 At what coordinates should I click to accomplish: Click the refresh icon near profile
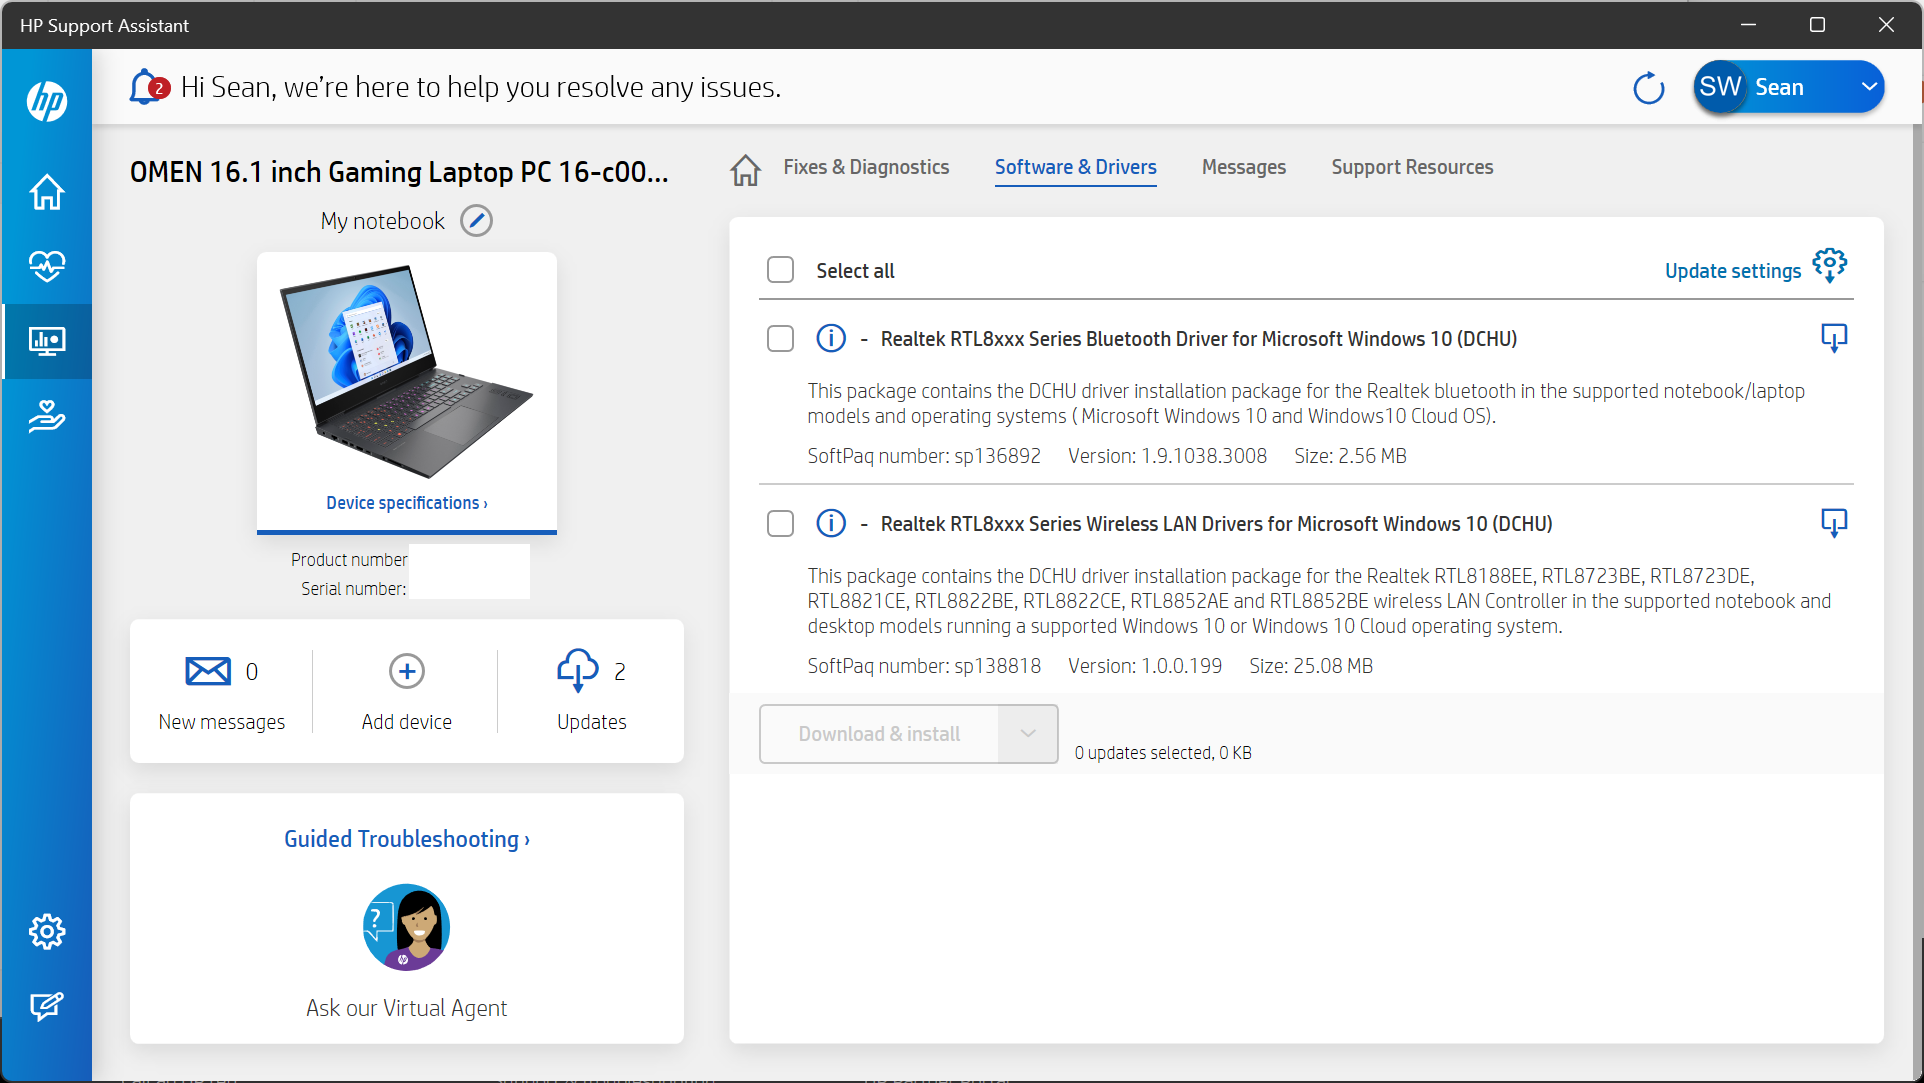(x=1648, y=88)
